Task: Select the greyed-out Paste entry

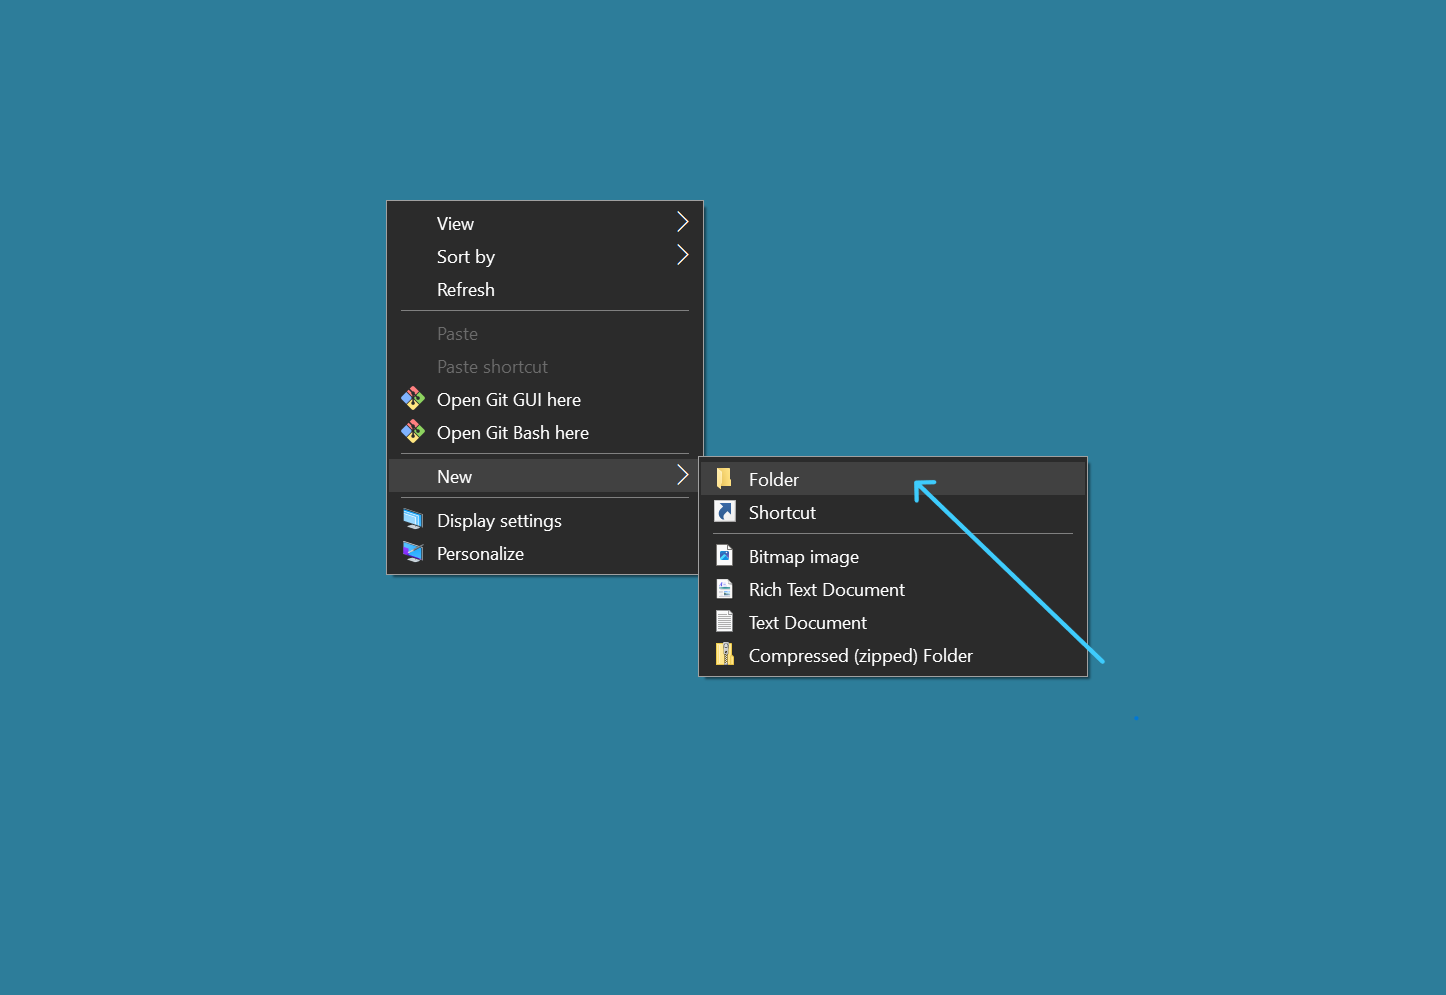Action: (x=457, y=334)
